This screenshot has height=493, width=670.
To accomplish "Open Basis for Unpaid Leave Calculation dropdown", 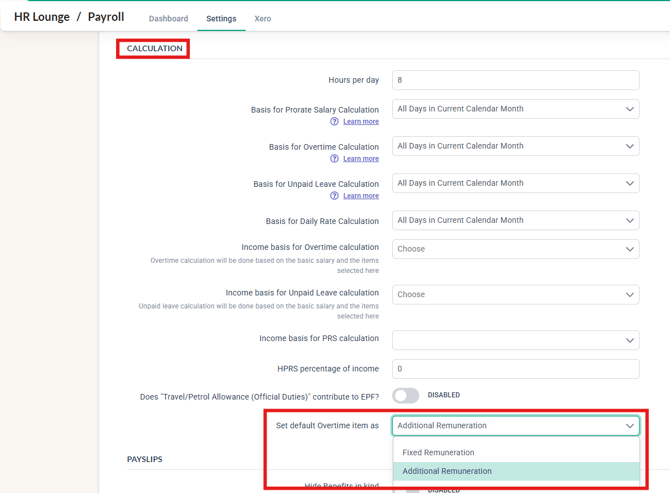I will pos(515,183).
